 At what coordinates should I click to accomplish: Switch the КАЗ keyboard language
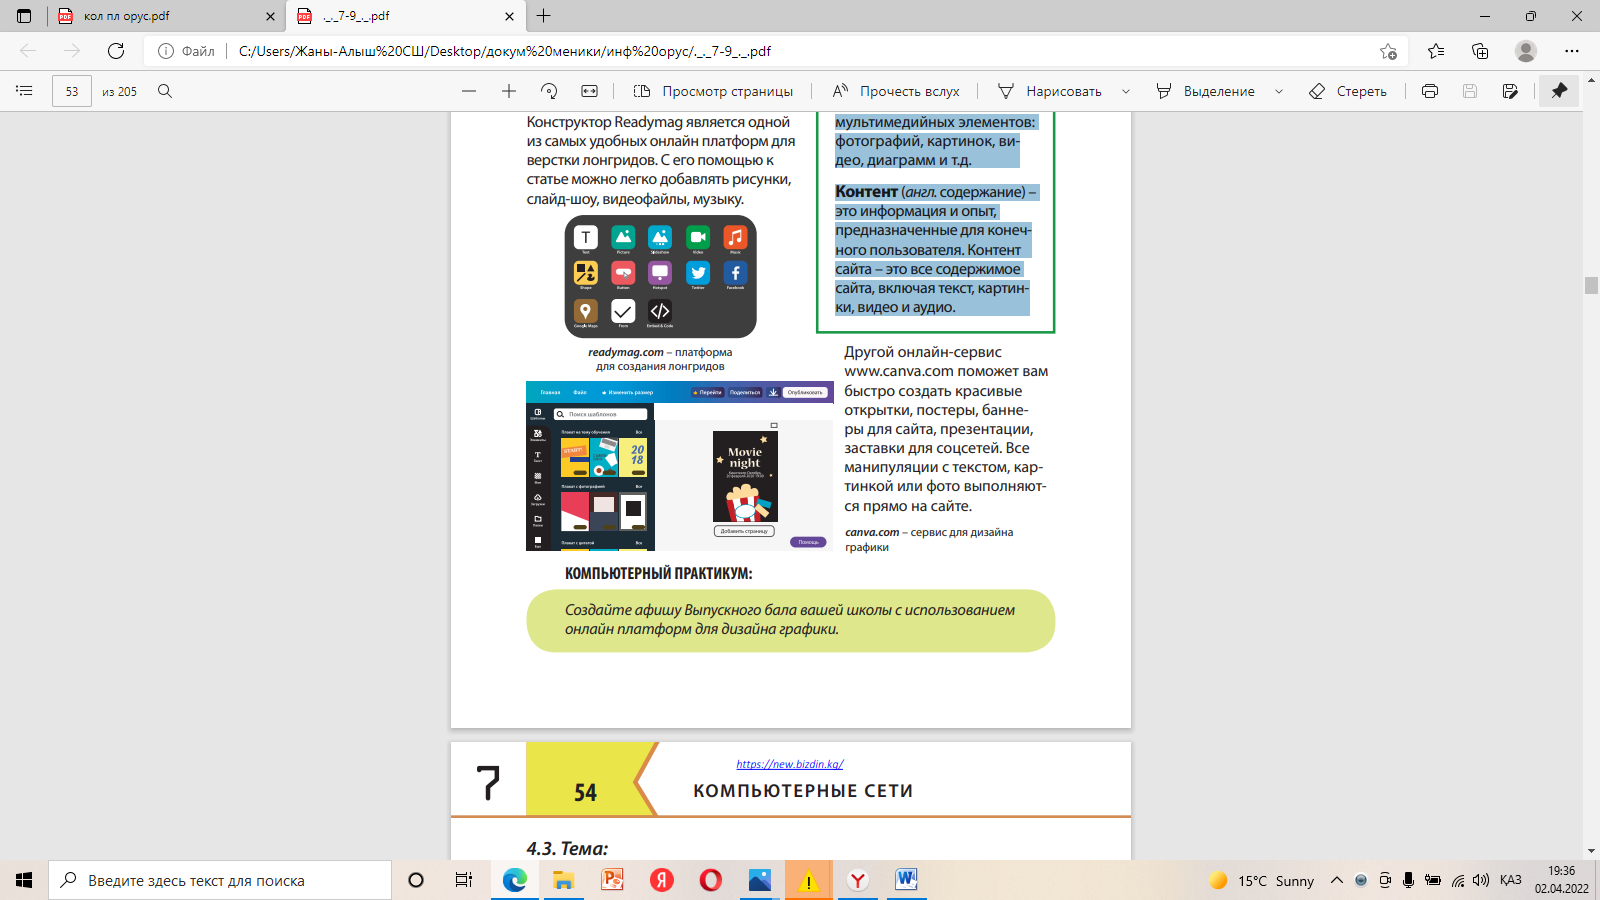point(1510,880)
